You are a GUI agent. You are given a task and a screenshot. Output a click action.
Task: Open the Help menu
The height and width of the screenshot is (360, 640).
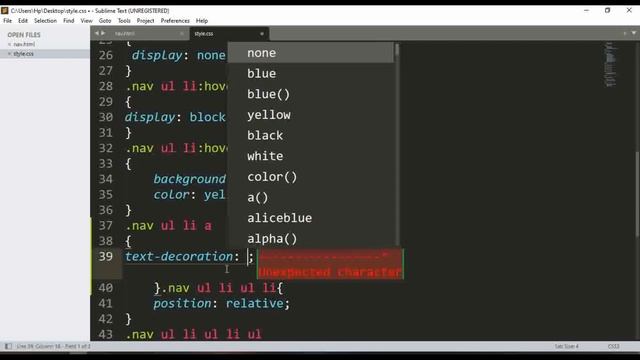click(202, 21)
